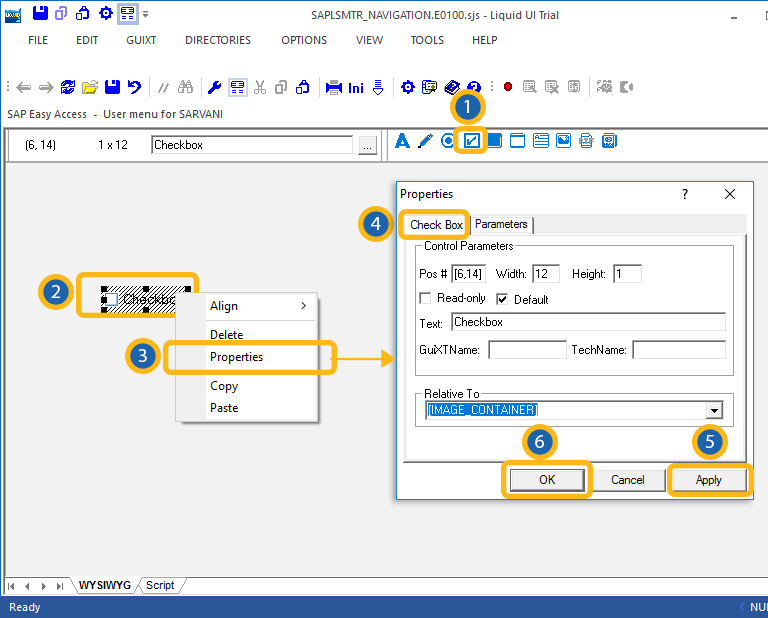Select the Checkbox tool in element toolbar
This screenshot has height=618, width=768.
470,141
